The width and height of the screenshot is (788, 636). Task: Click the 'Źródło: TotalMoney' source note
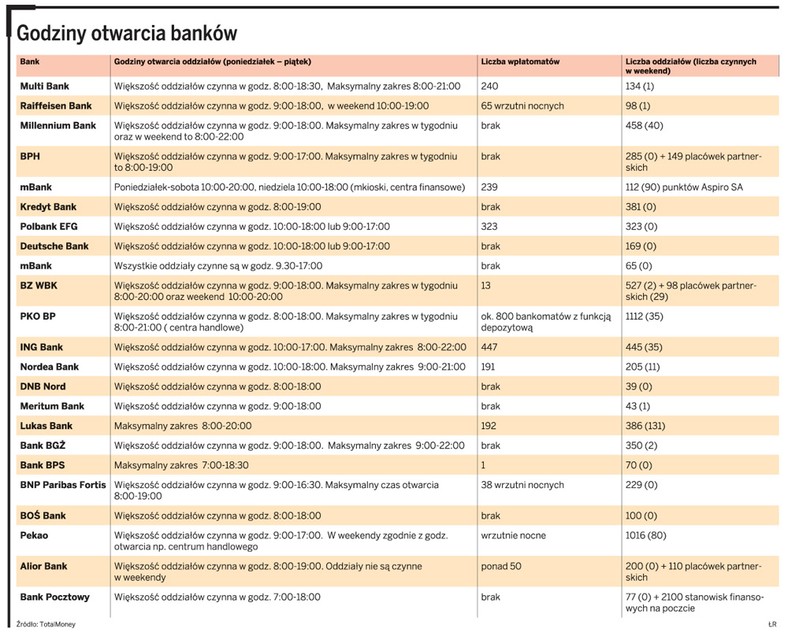click(x=46, y=624)
